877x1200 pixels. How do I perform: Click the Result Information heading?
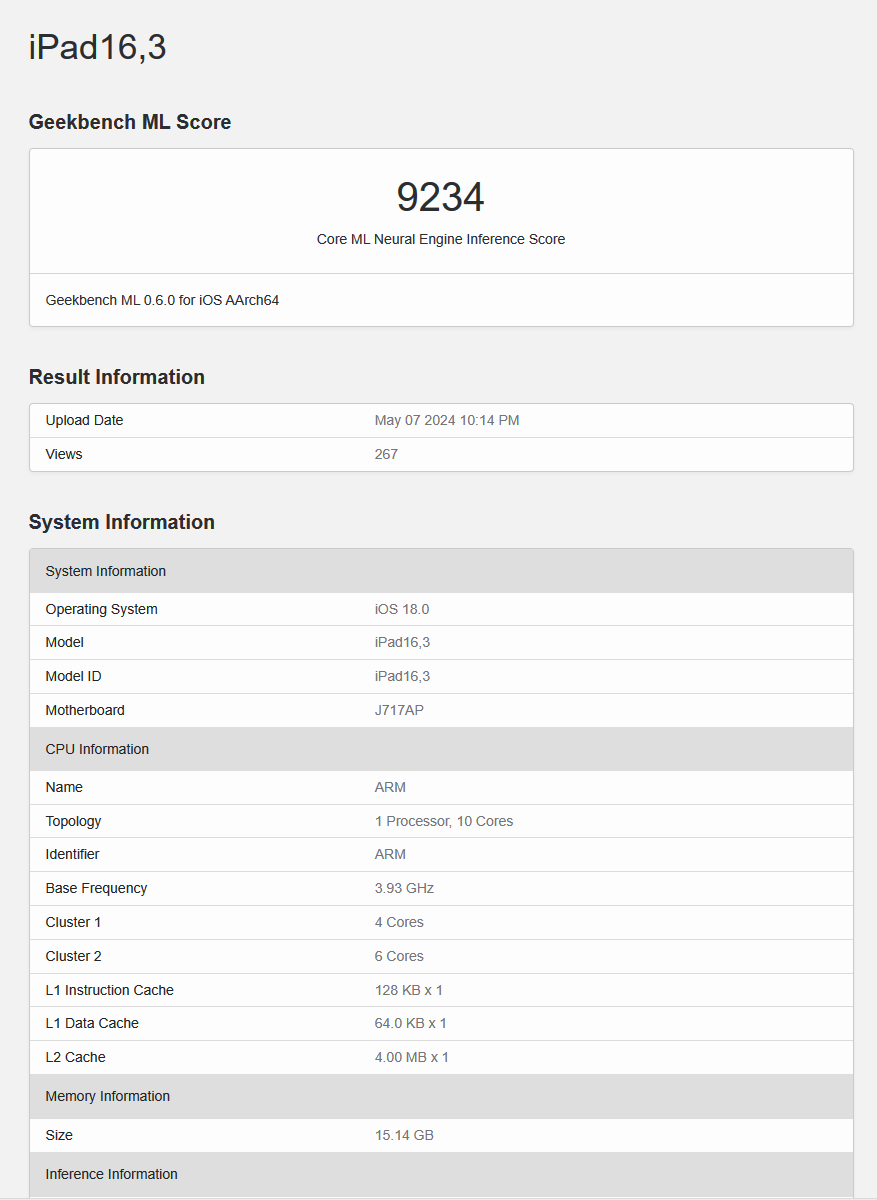point(117,377)
